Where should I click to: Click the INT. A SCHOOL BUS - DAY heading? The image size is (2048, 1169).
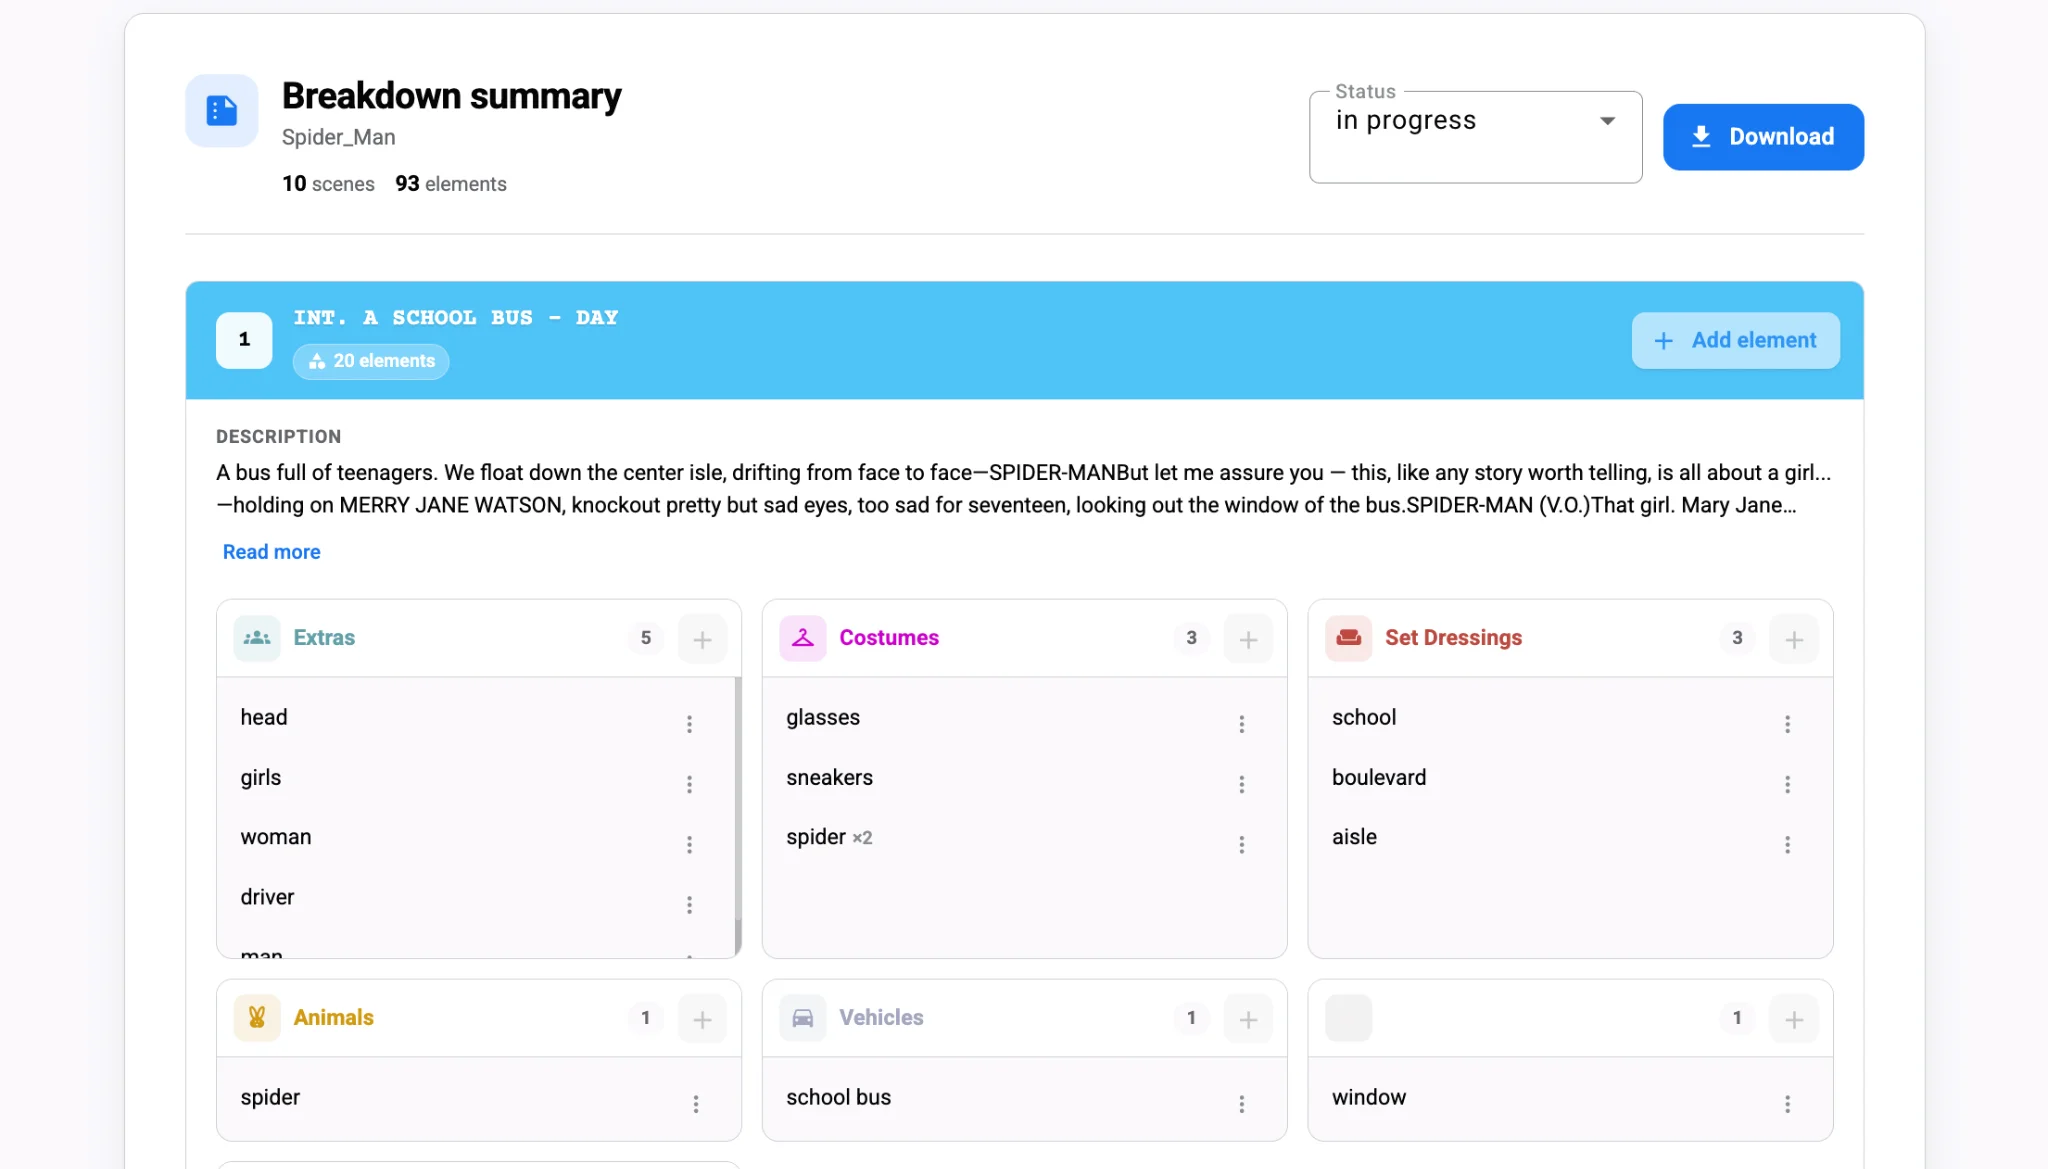click(x=456, y=318)
